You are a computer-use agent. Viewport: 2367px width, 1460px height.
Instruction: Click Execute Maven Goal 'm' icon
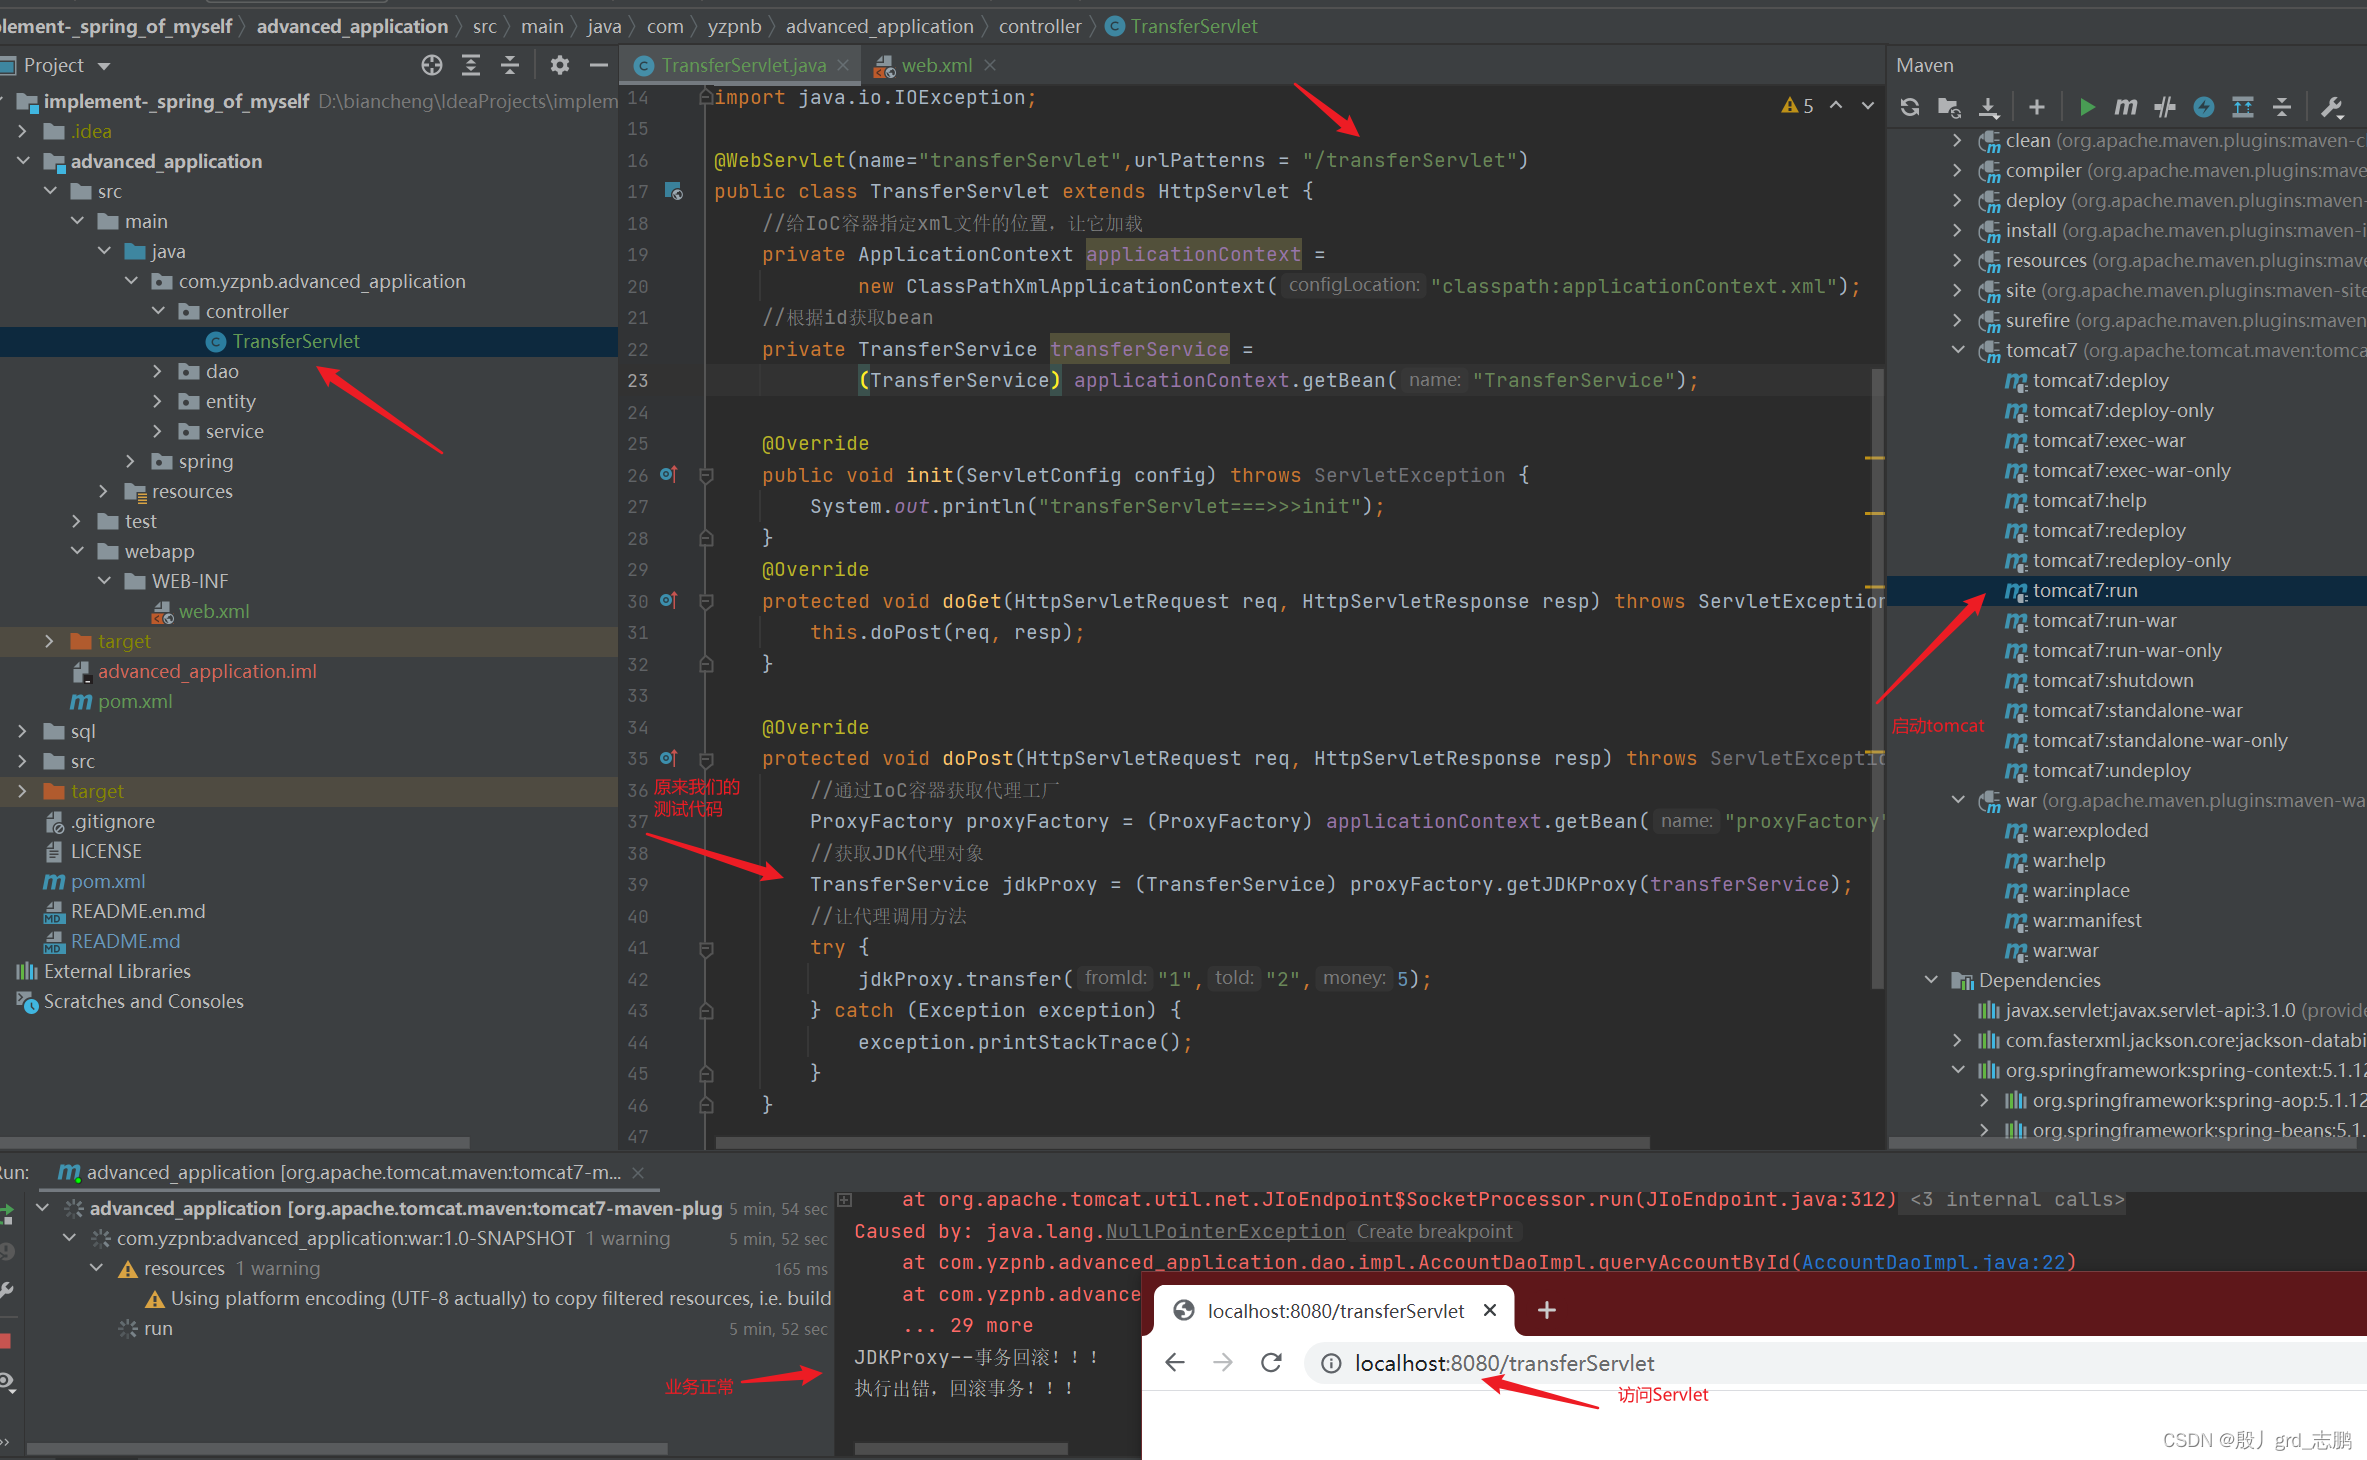tap(2125, 107)
